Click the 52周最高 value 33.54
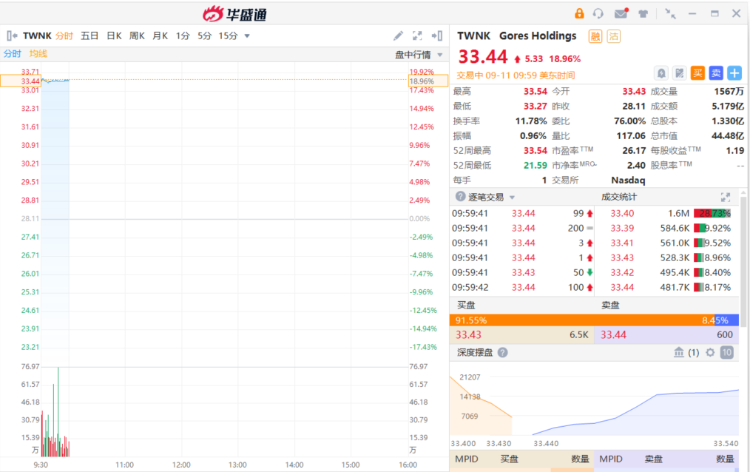 click(x=535, y=151)
